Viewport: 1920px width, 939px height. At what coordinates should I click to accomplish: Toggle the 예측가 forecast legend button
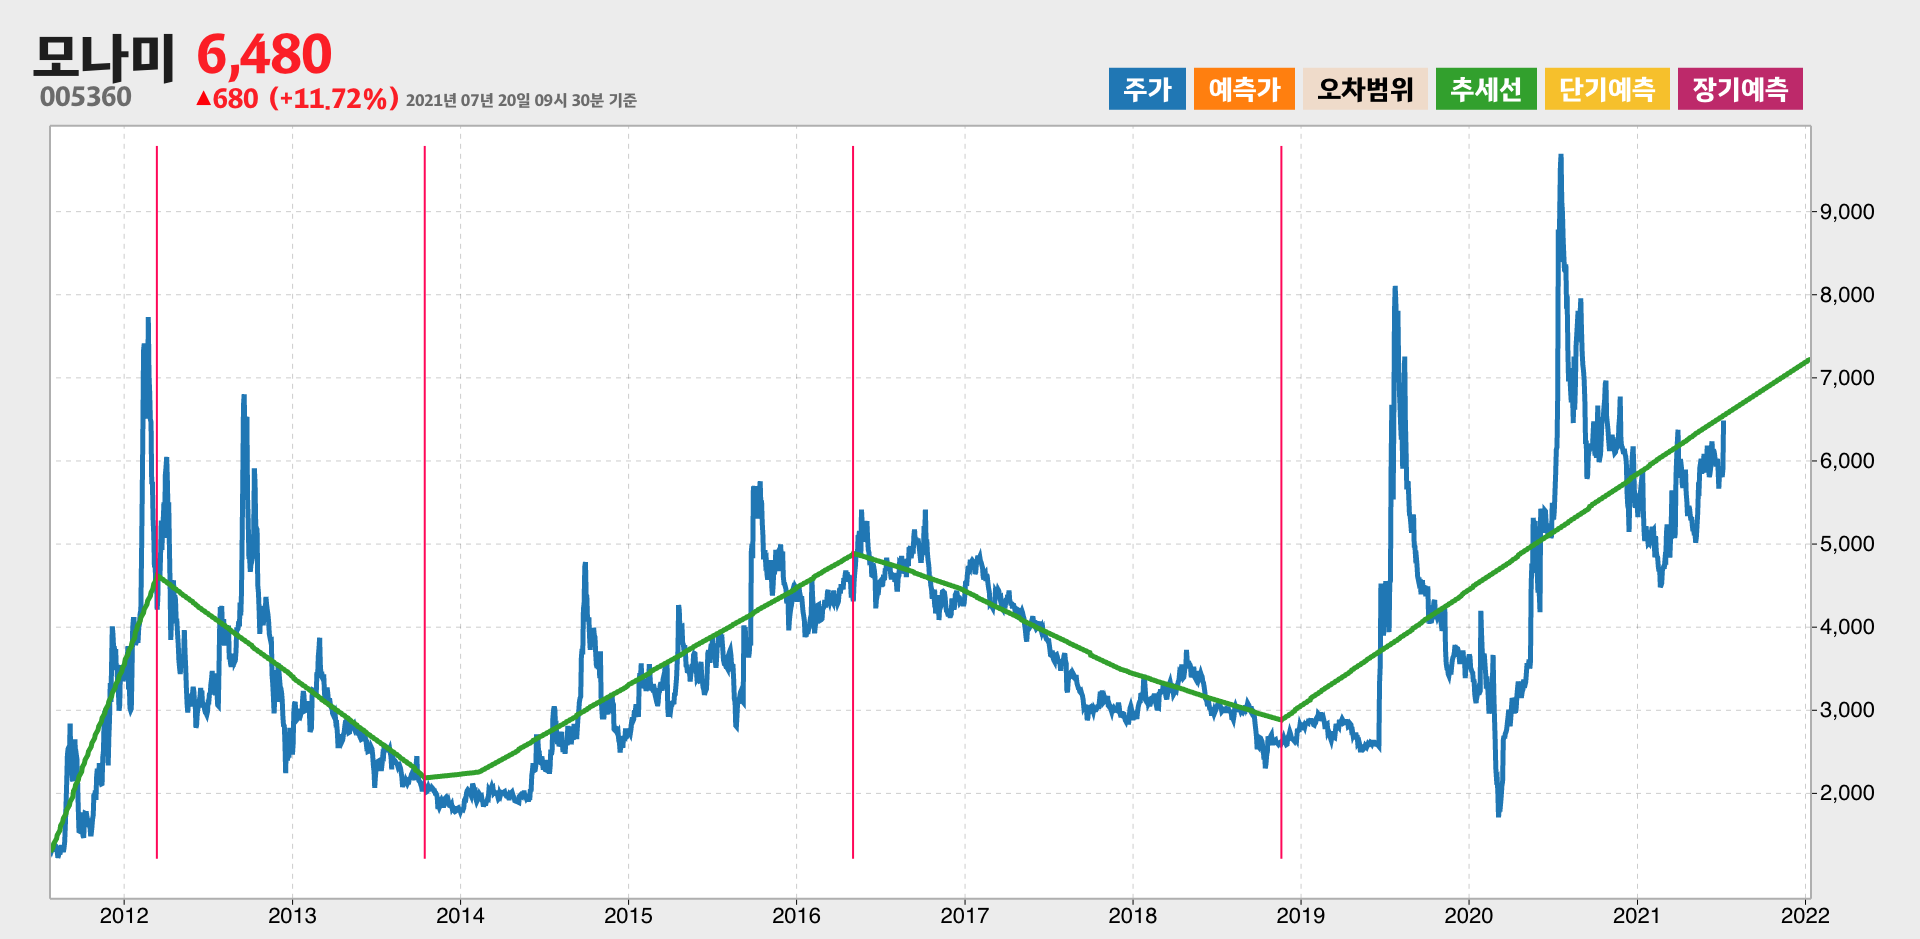(1244, 89)
